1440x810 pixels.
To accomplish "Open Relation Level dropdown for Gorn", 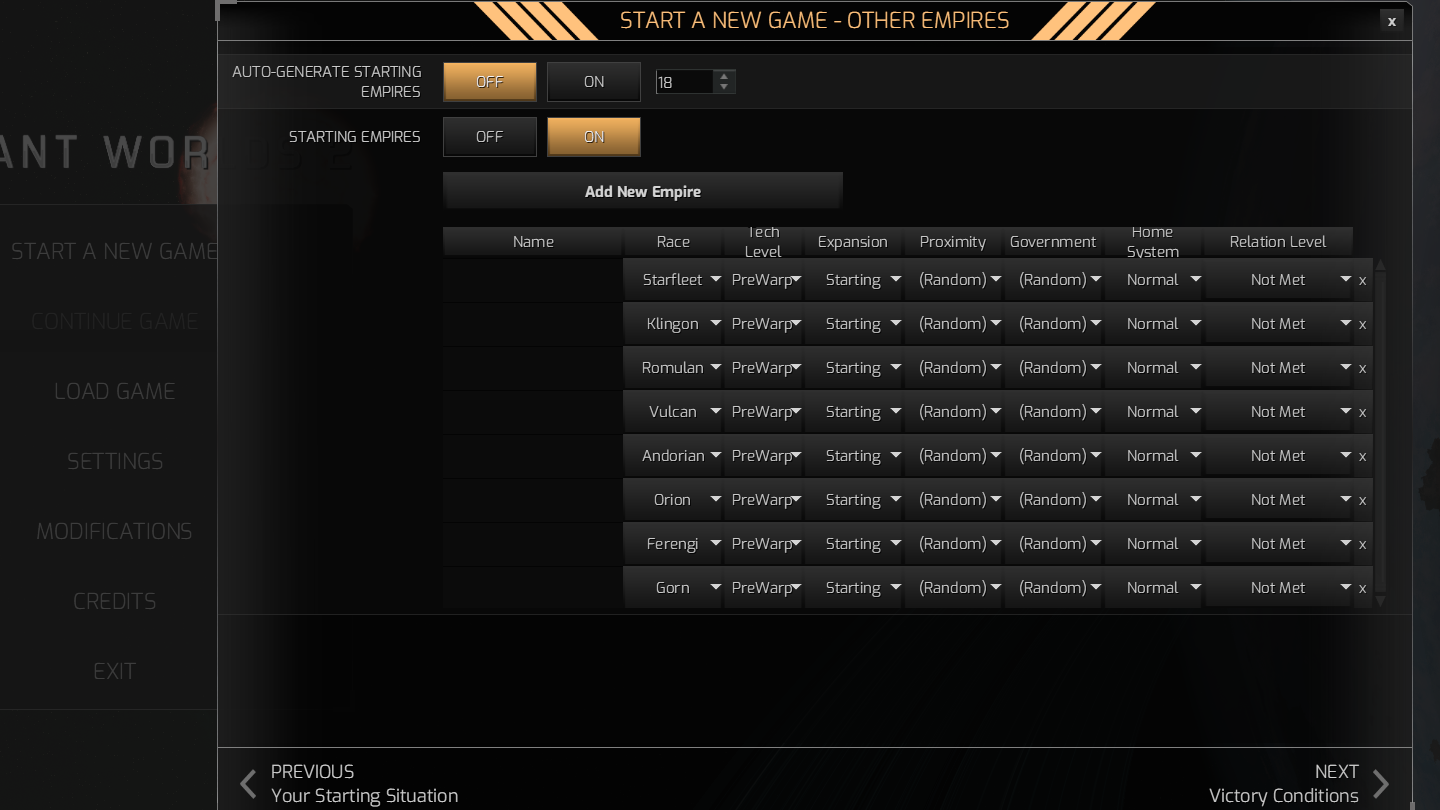I will (1279, 588).
